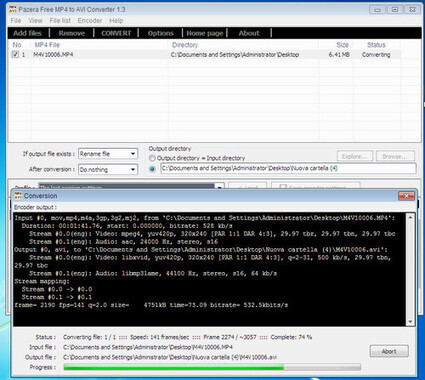Click CONVERT in the toolbar

click(x=116, y=33)
